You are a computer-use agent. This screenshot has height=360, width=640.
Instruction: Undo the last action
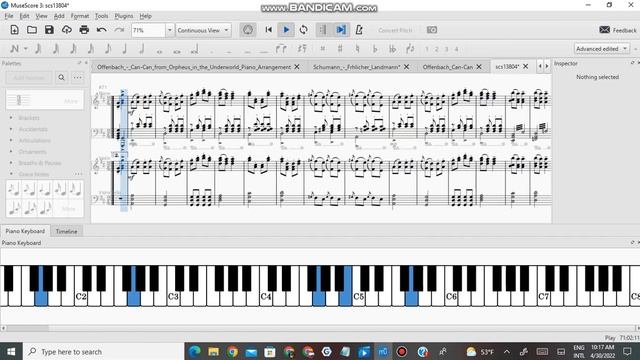coord(102,30)
